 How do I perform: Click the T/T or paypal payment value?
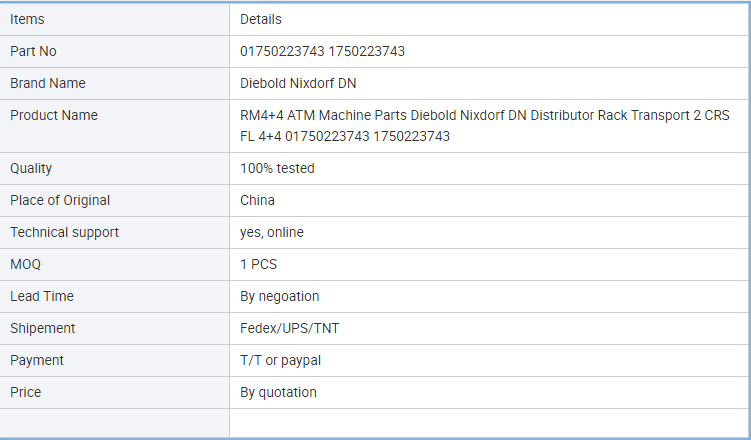tap(281, 361)
